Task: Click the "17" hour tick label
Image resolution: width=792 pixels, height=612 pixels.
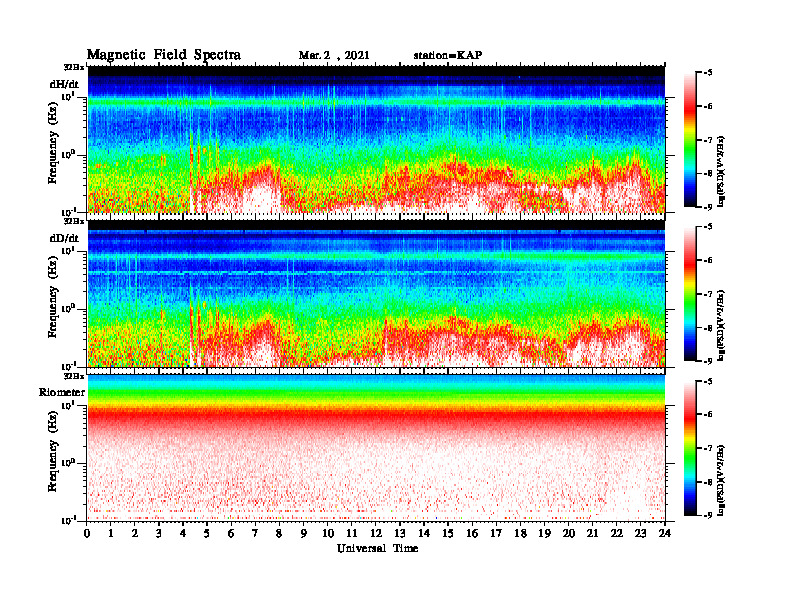Action: click(x=496, y=533)
